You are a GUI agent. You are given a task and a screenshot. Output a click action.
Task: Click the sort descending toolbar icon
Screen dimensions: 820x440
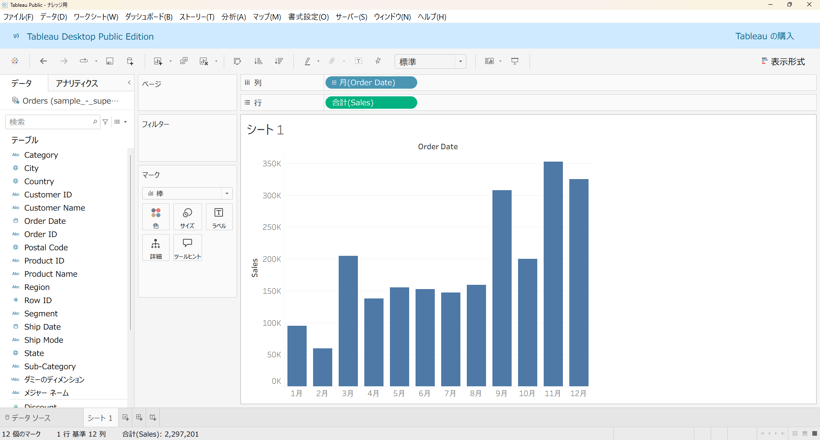point(279,61)
